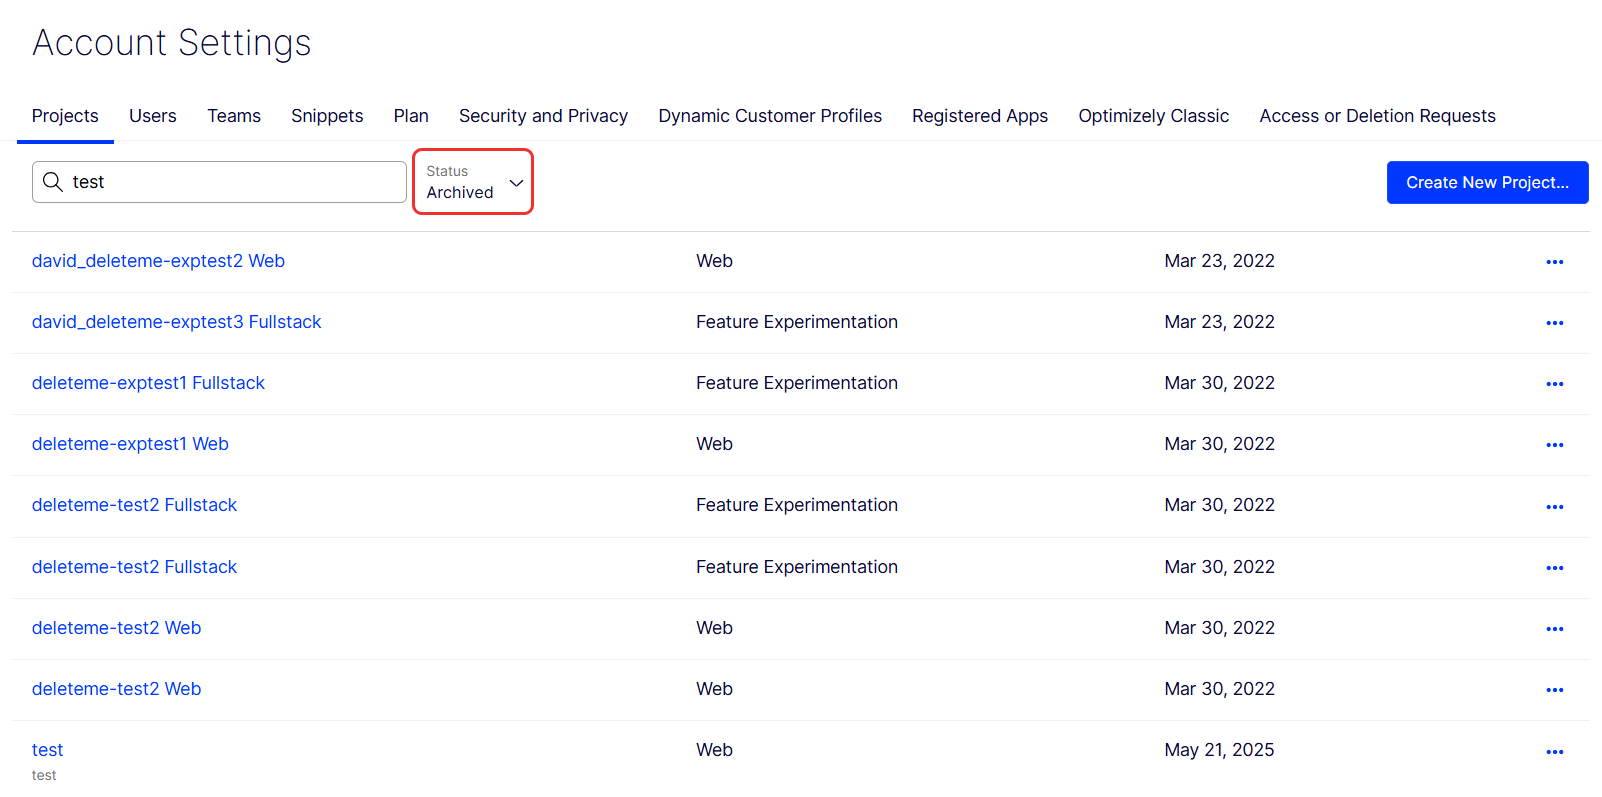The width and height of the screenshot is (1602, 797).
Task: Open Access or Deletion Requests tab
Action: [1377, 116]
